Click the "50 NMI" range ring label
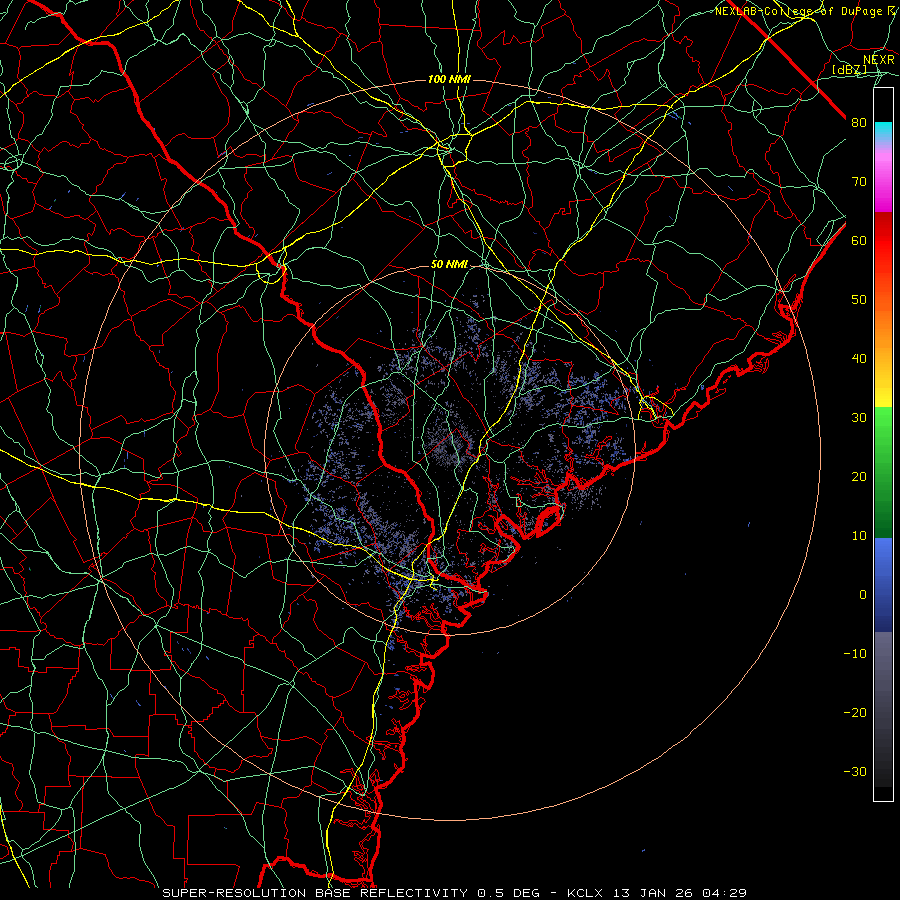This screenshot has height=900, width=900. click(x=449, y=265)
